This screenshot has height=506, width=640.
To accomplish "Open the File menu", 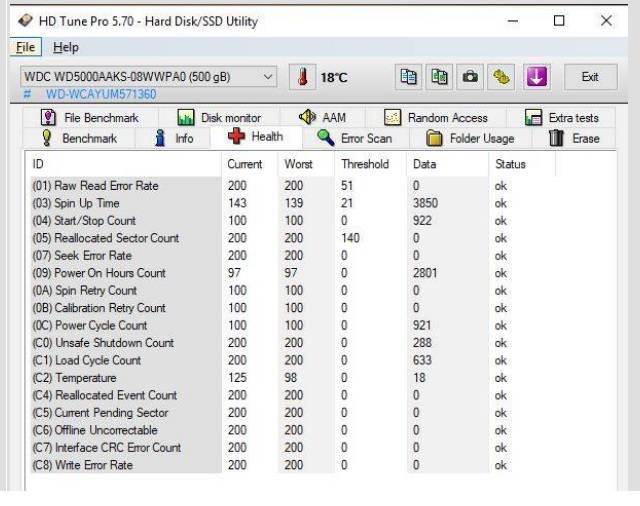I will click(25, 47).
